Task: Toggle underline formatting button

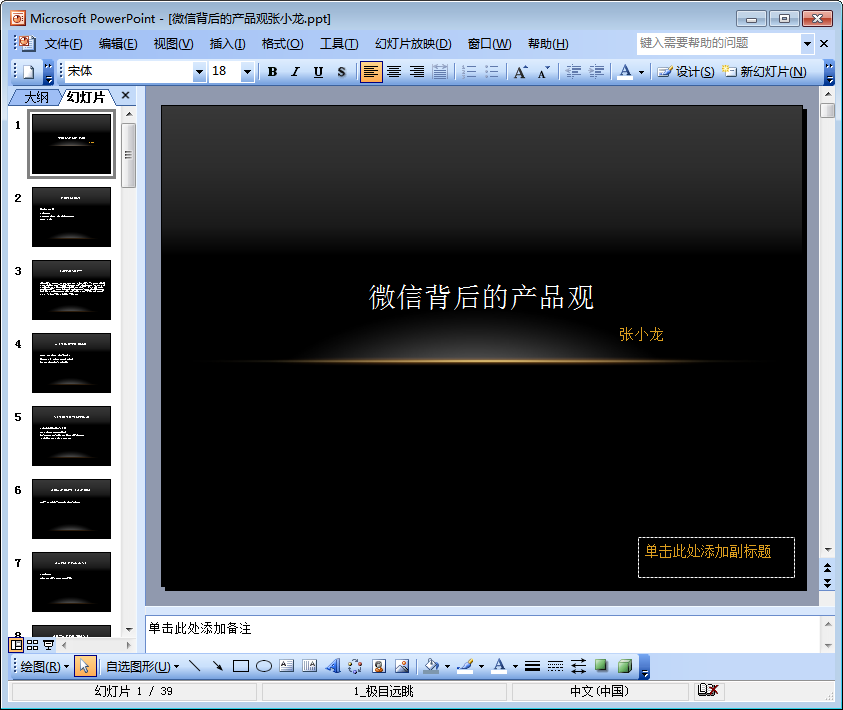Action: pos(318,71)
